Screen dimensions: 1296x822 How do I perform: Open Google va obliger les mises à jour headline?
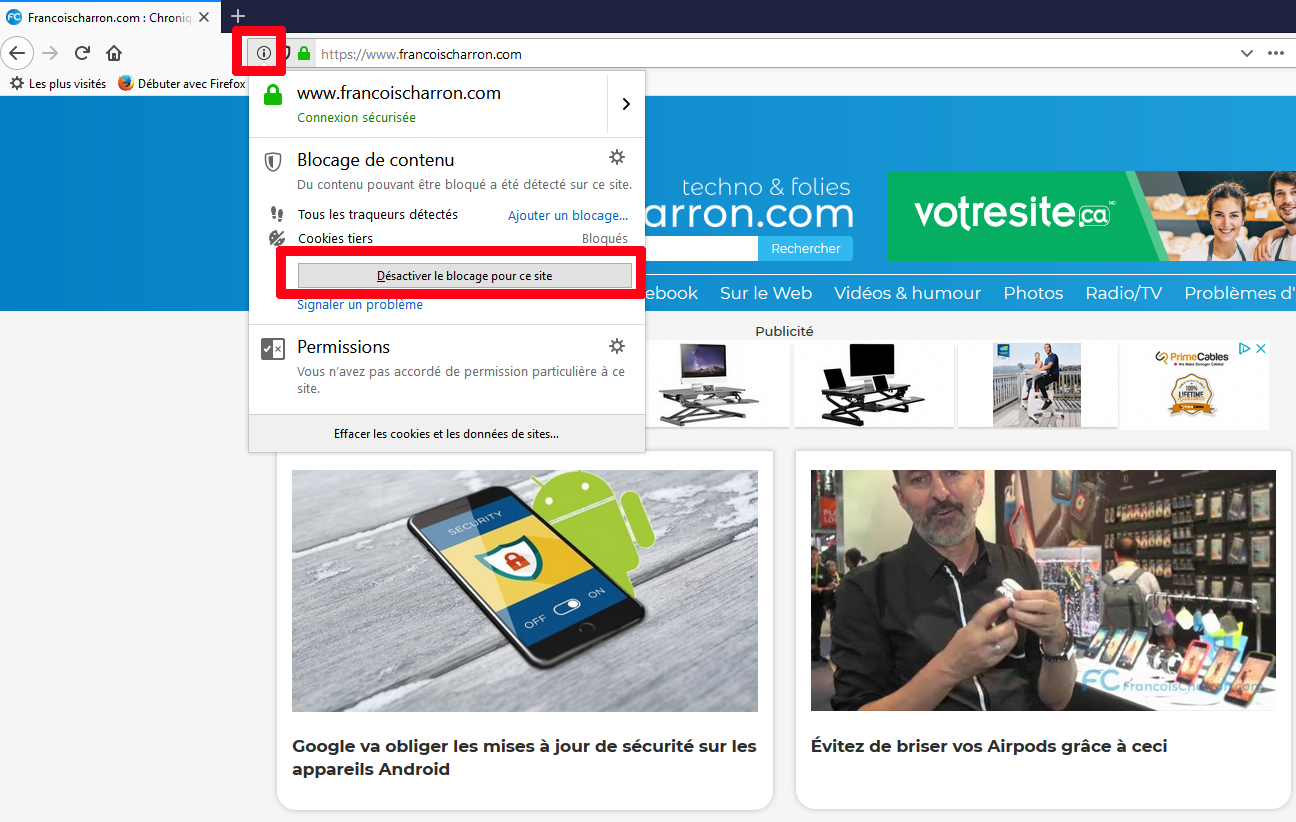pyautogui.click(x=524, y=758)
